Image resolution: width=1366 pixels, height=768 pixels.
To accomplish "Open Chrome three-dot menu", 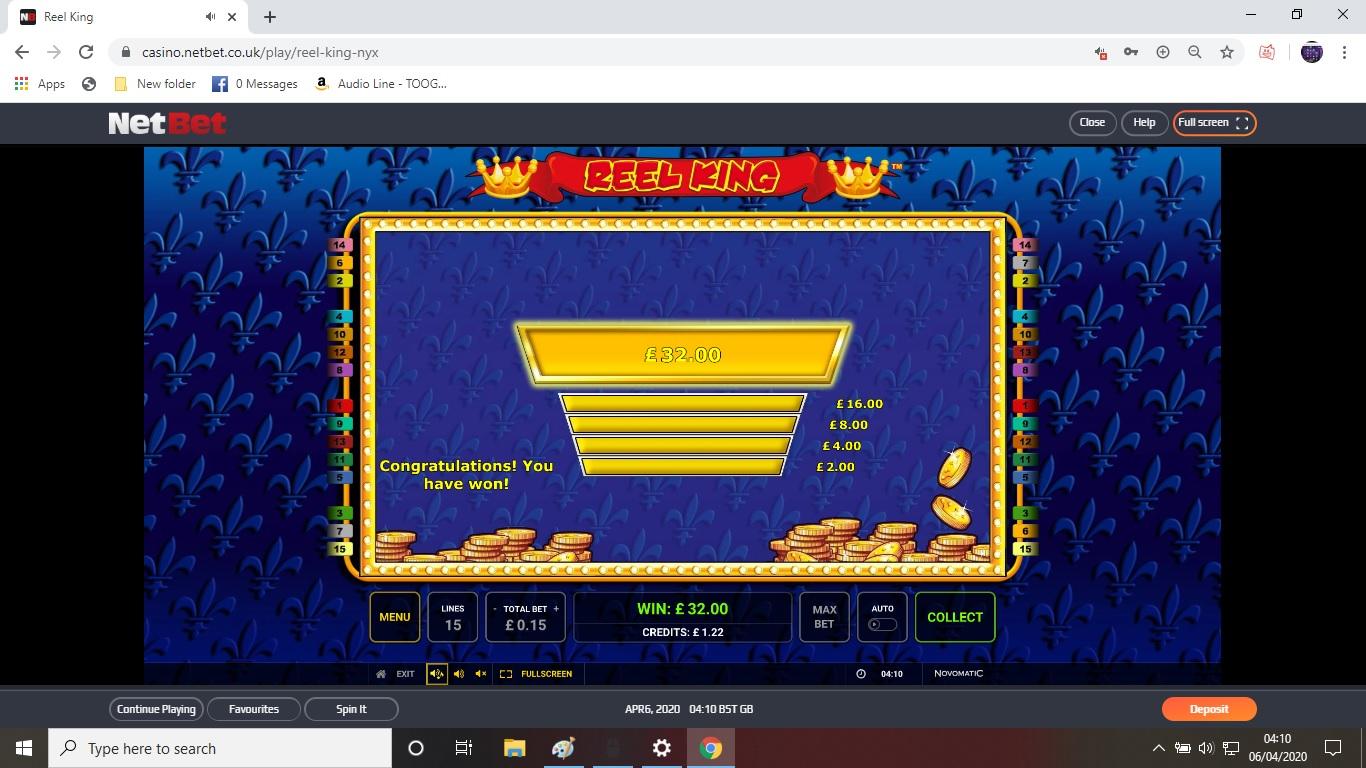I will [1343, 52].
